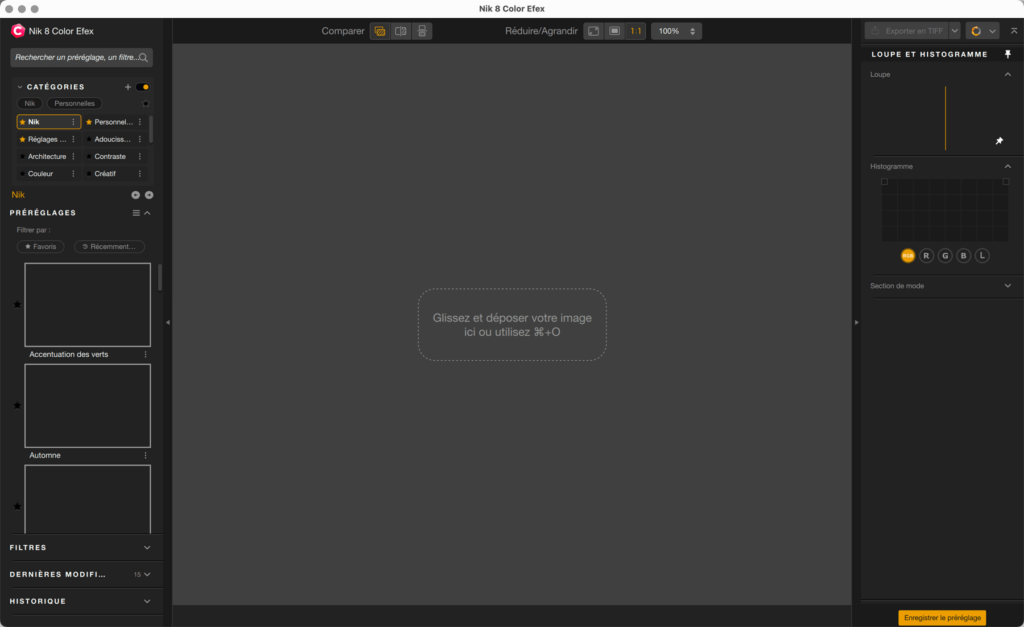This screenshot has height=627, width=1024.
Task: Favorite the Accentuation des verts preset
Action: (x=18, y=304)
